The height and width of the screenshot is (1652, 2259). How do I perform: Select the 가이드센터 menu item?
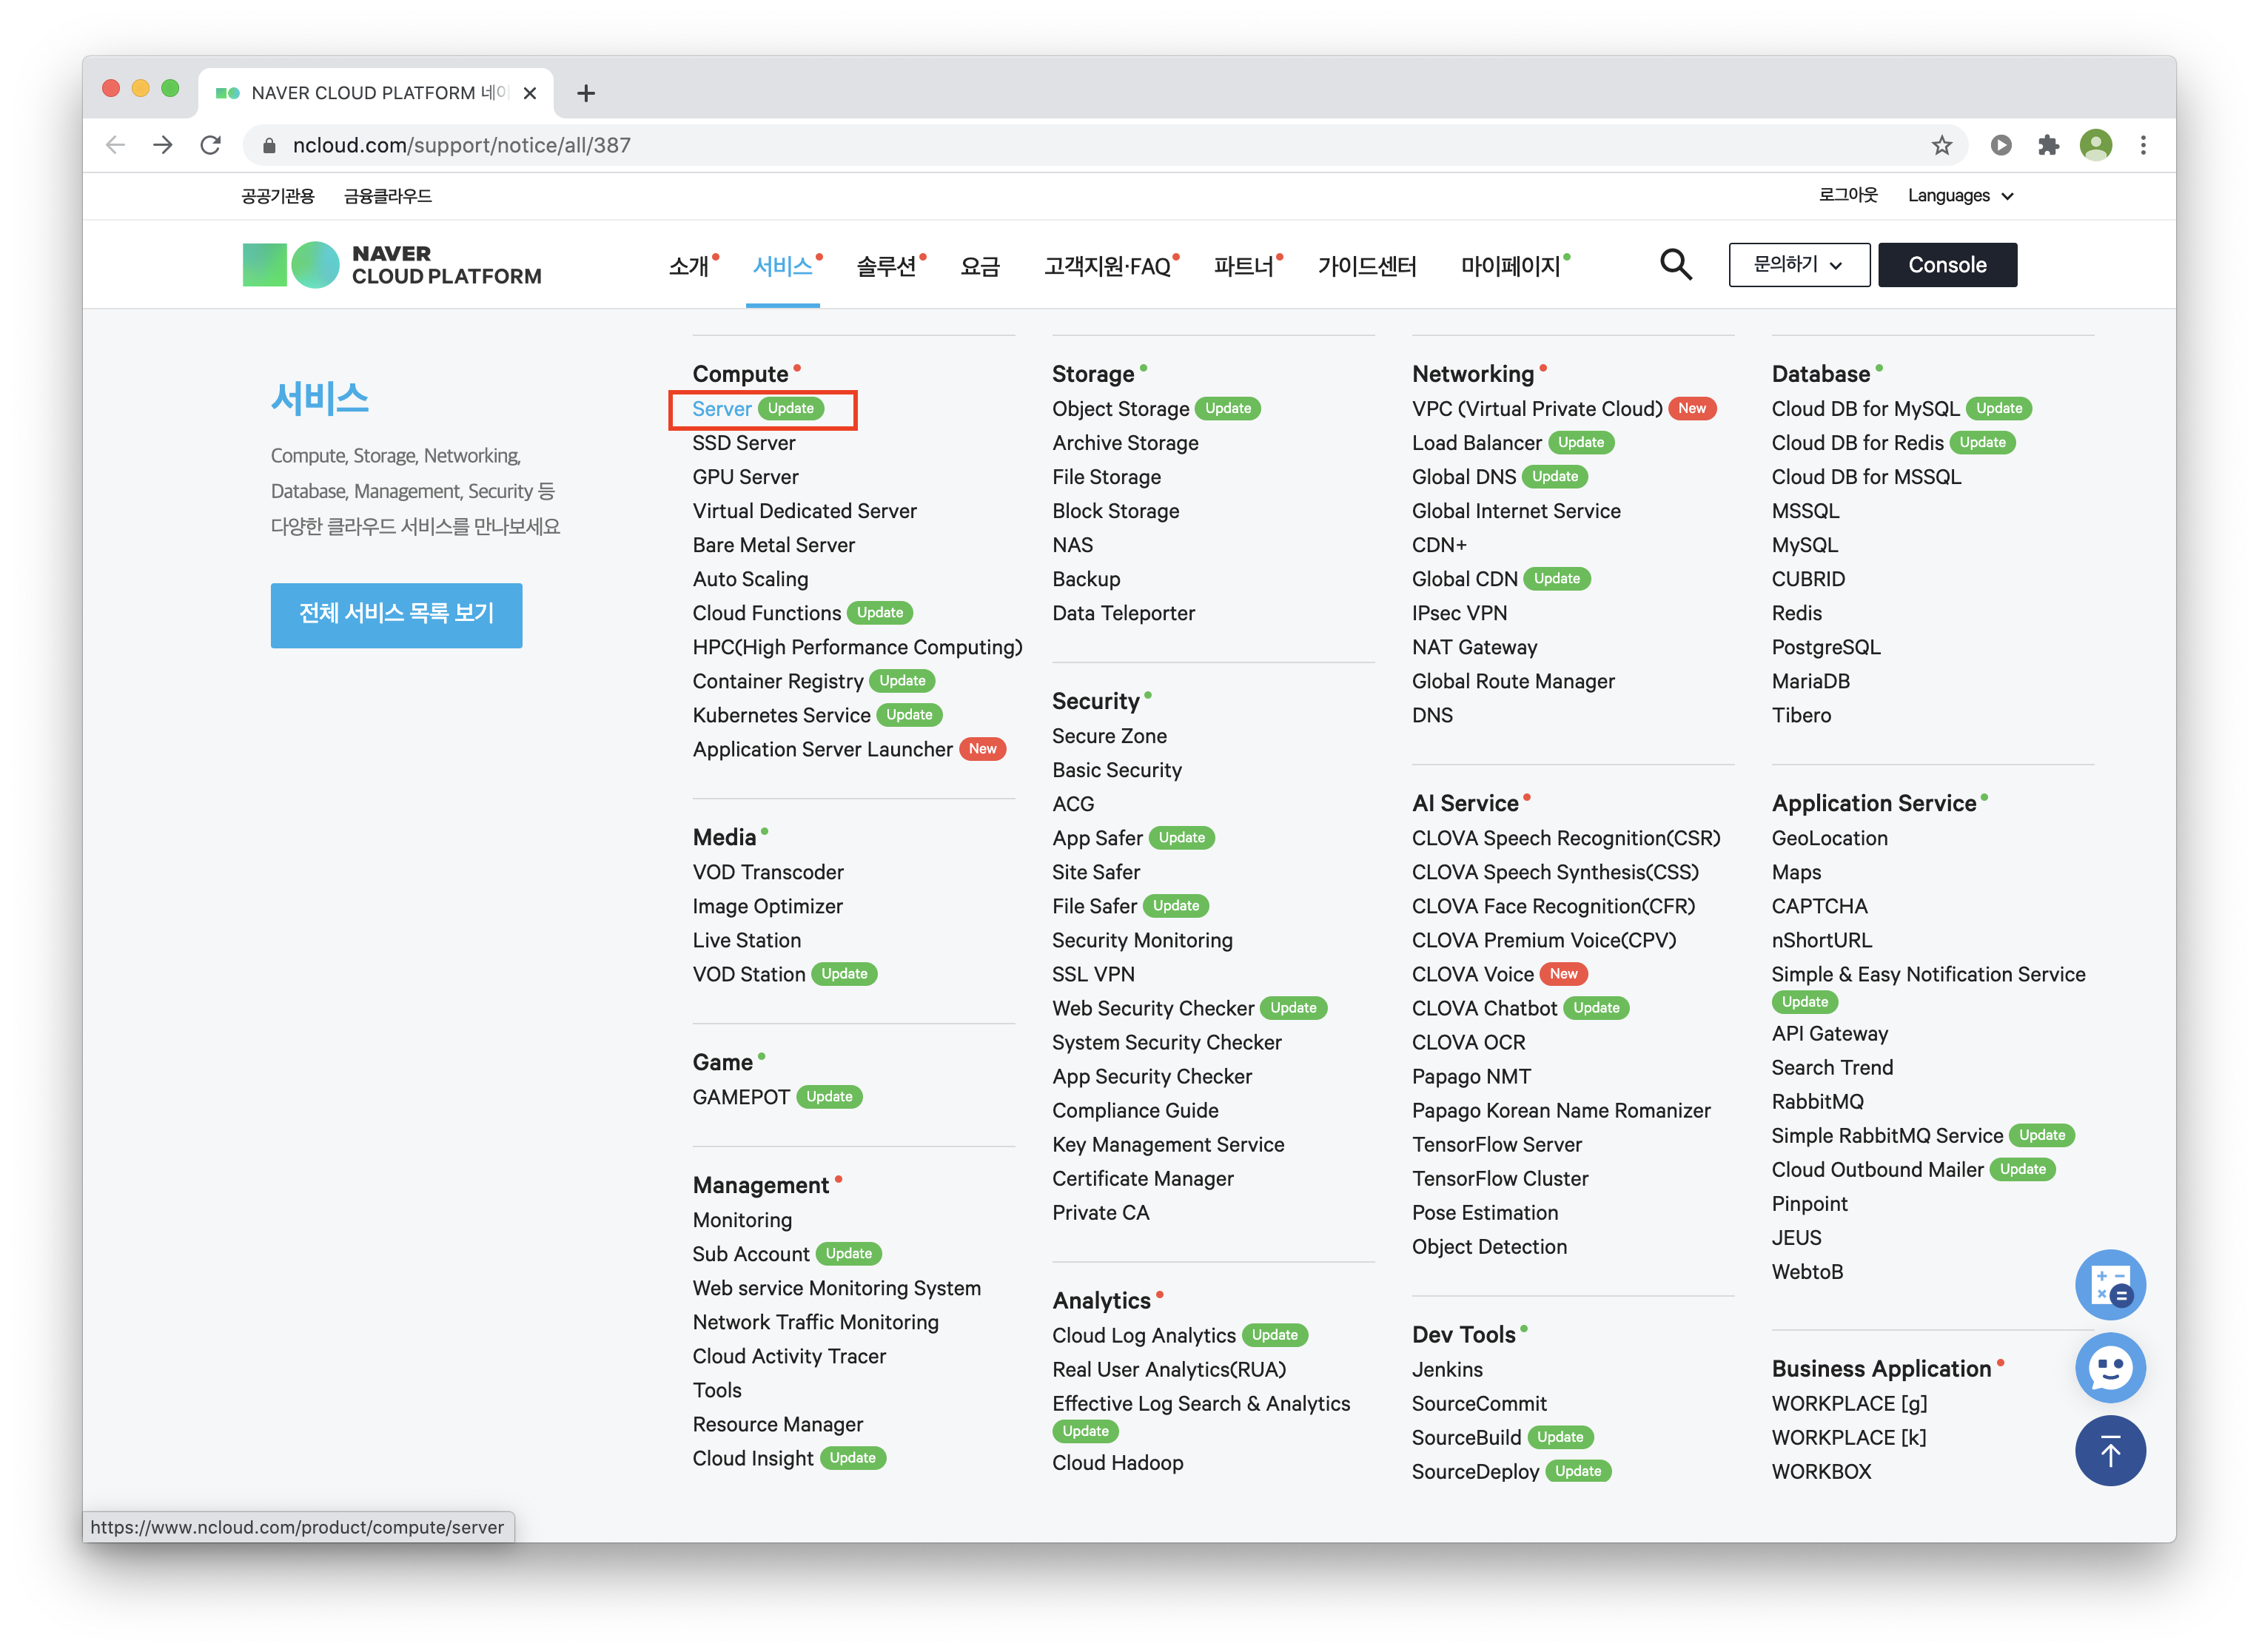tap(1366, 266)
